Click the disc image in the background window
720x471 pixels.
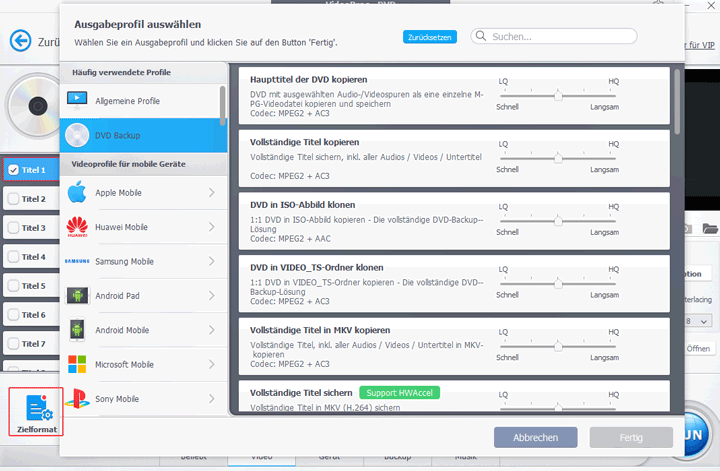click(x=32, y=106)
